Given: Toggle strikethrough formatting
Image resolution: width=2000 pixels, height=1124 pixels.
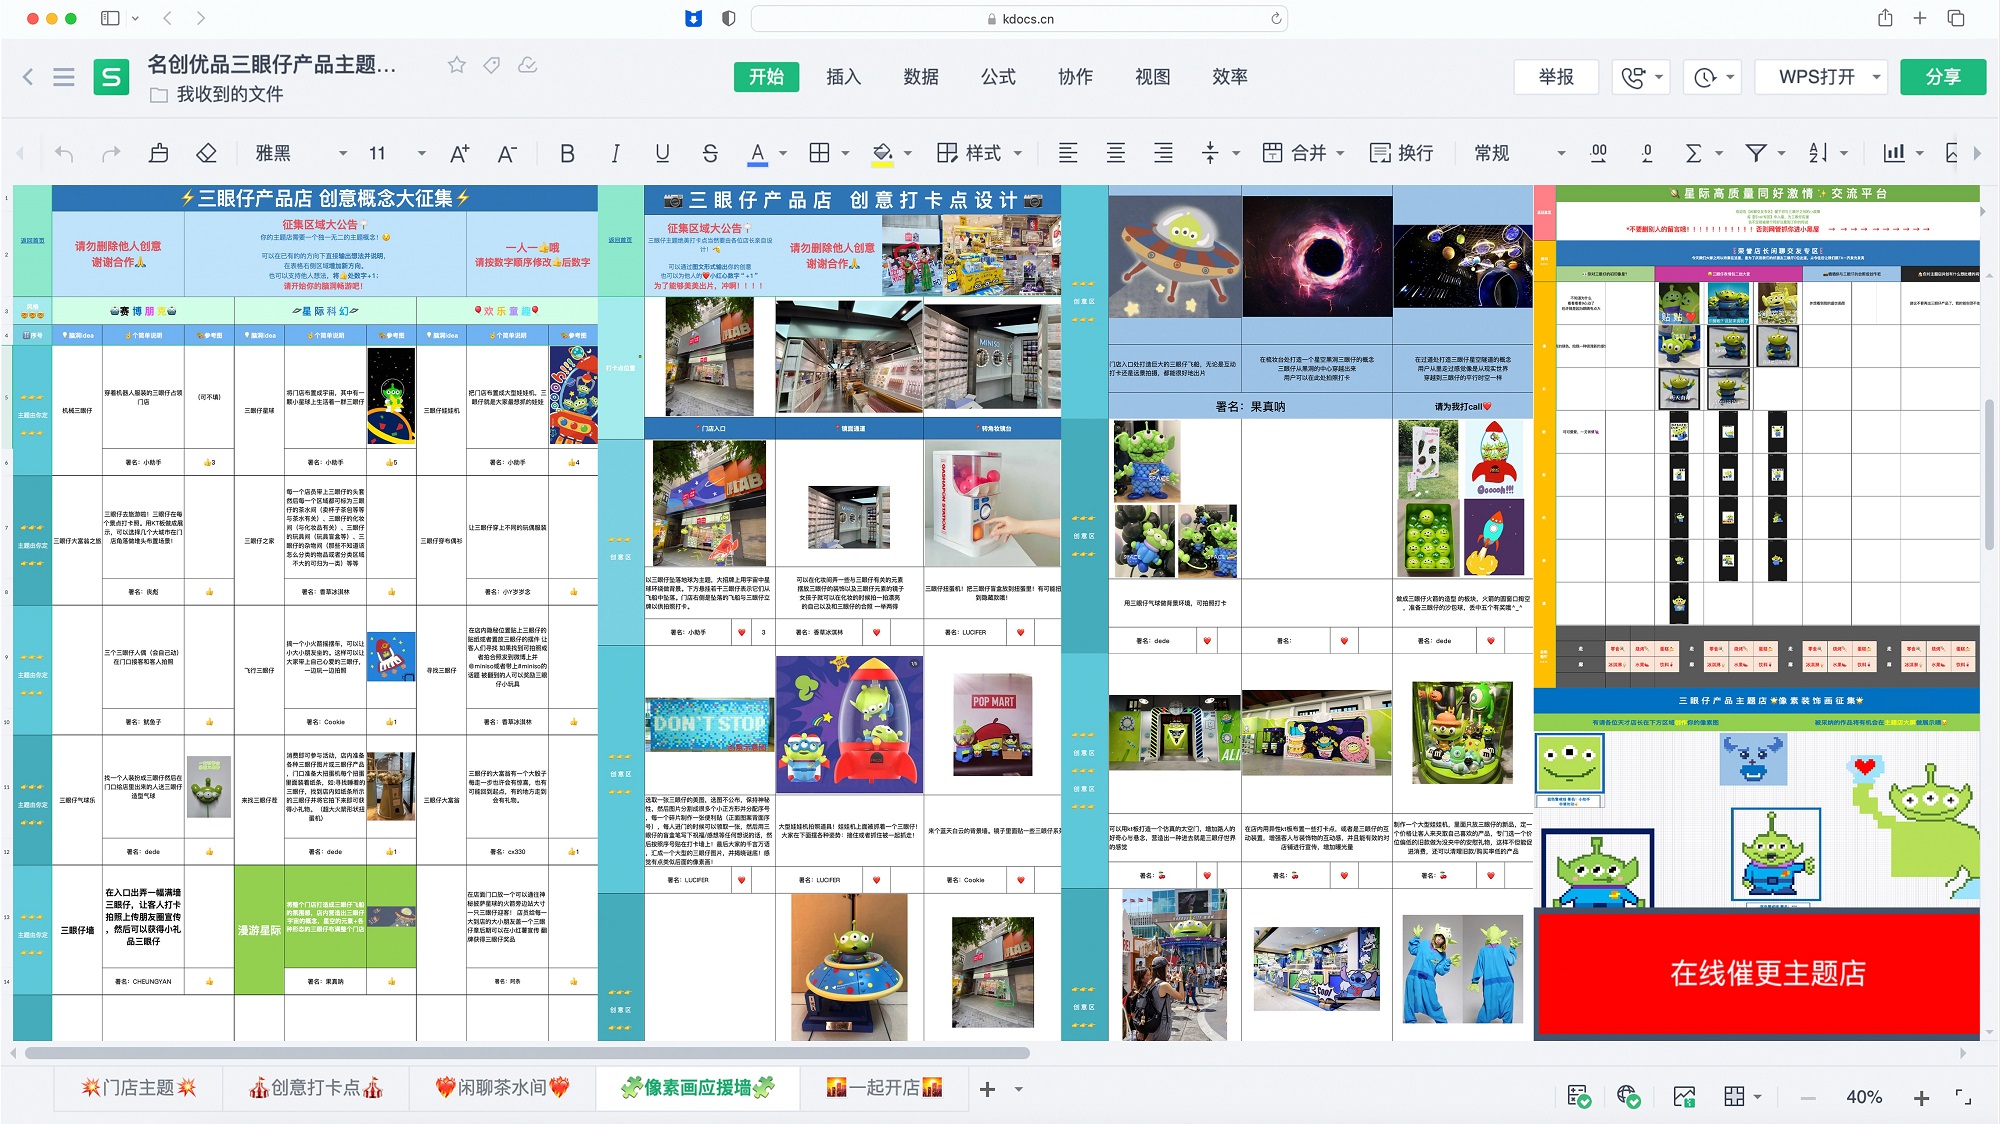Looking at the screenshot, I should (710, 153).
